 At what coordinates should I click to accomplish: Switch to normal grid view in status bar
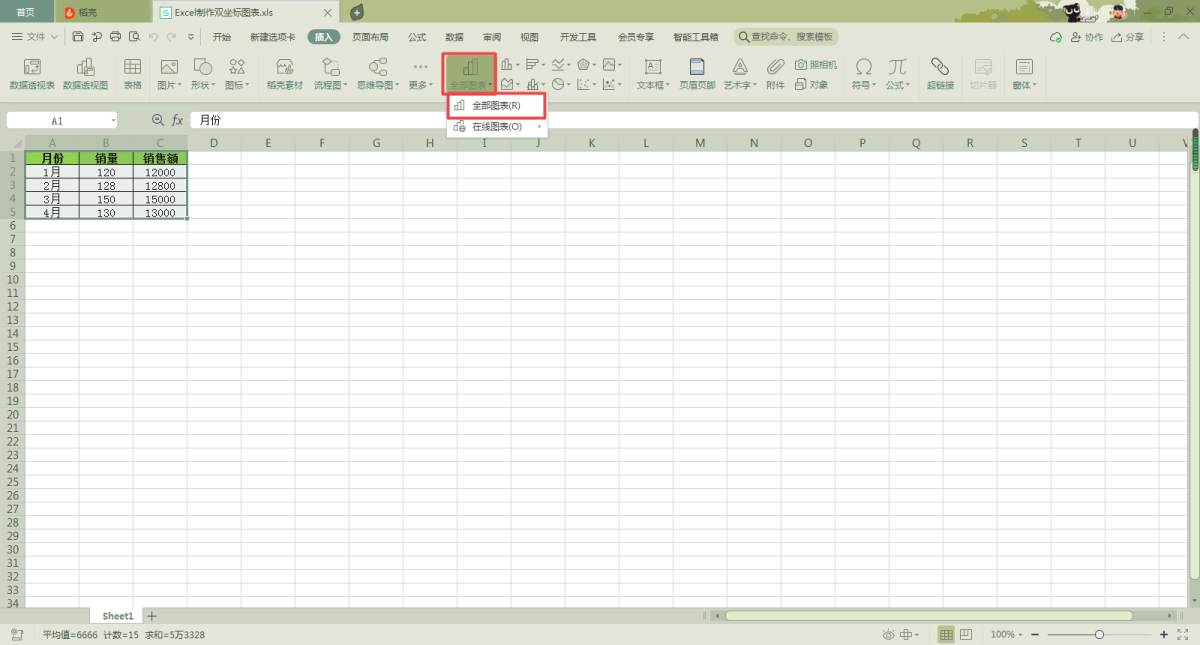pyautogui.click(x=946, y=635)
